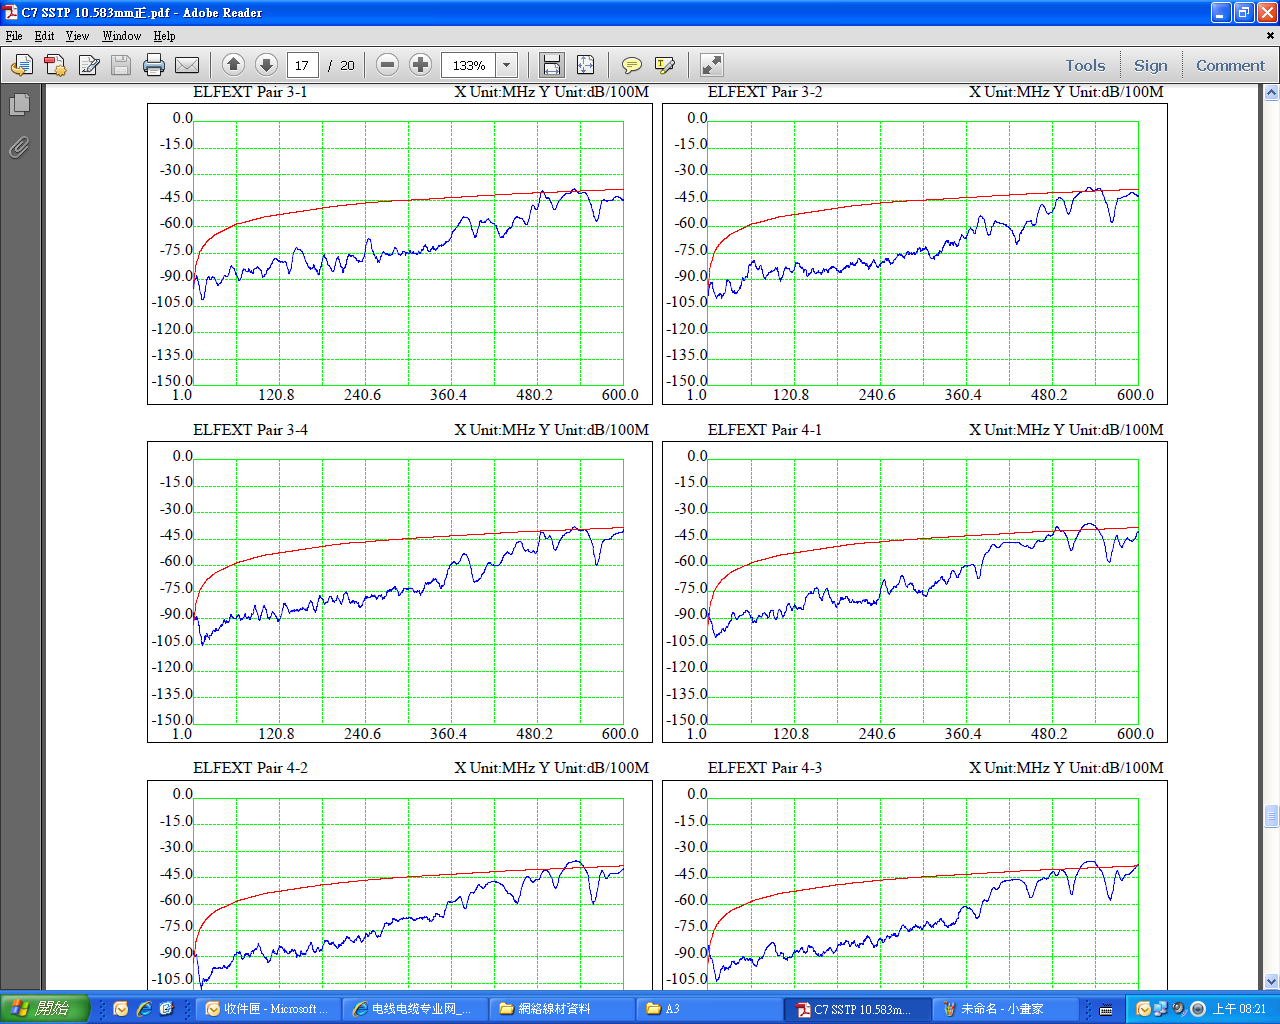Open the attachments paperclip panel
The height and width of the screenshot is (1024, 1280).
coord(19,148)
